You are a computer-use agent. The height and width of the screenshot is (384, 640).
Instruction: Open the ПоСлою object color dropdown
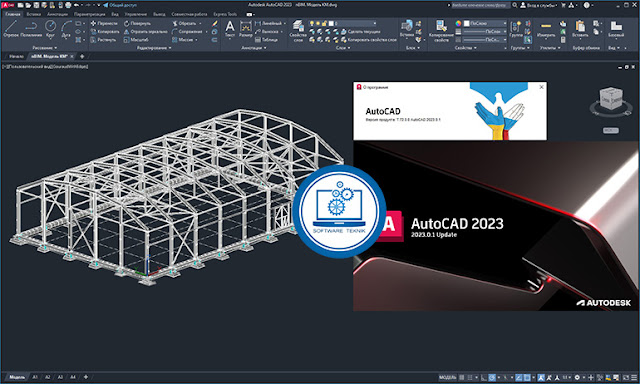(484, 23)
